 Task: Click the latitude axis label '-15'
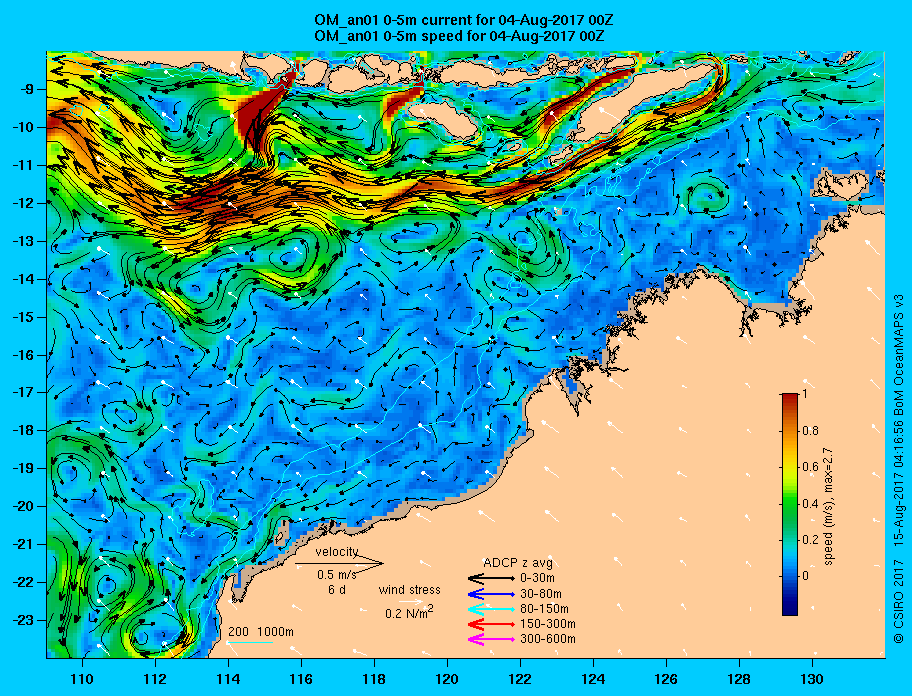coord(24,317)
